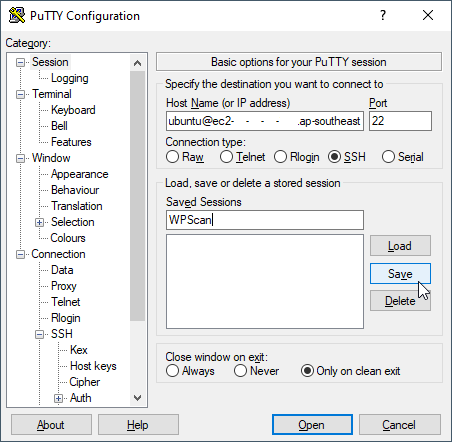Expand the Selection tree node
This screenshot has width=452, height=442.
coord(39,222)
